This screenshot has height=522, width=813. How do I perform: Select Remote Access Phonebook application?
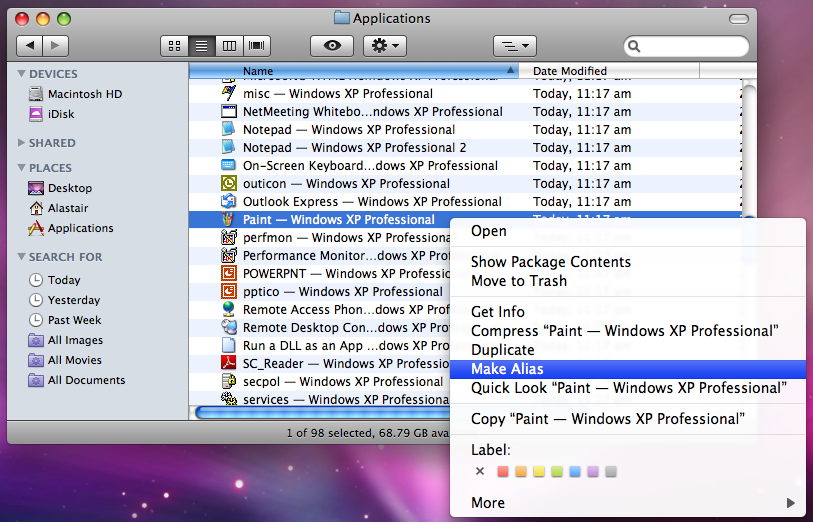click(319, 309)
